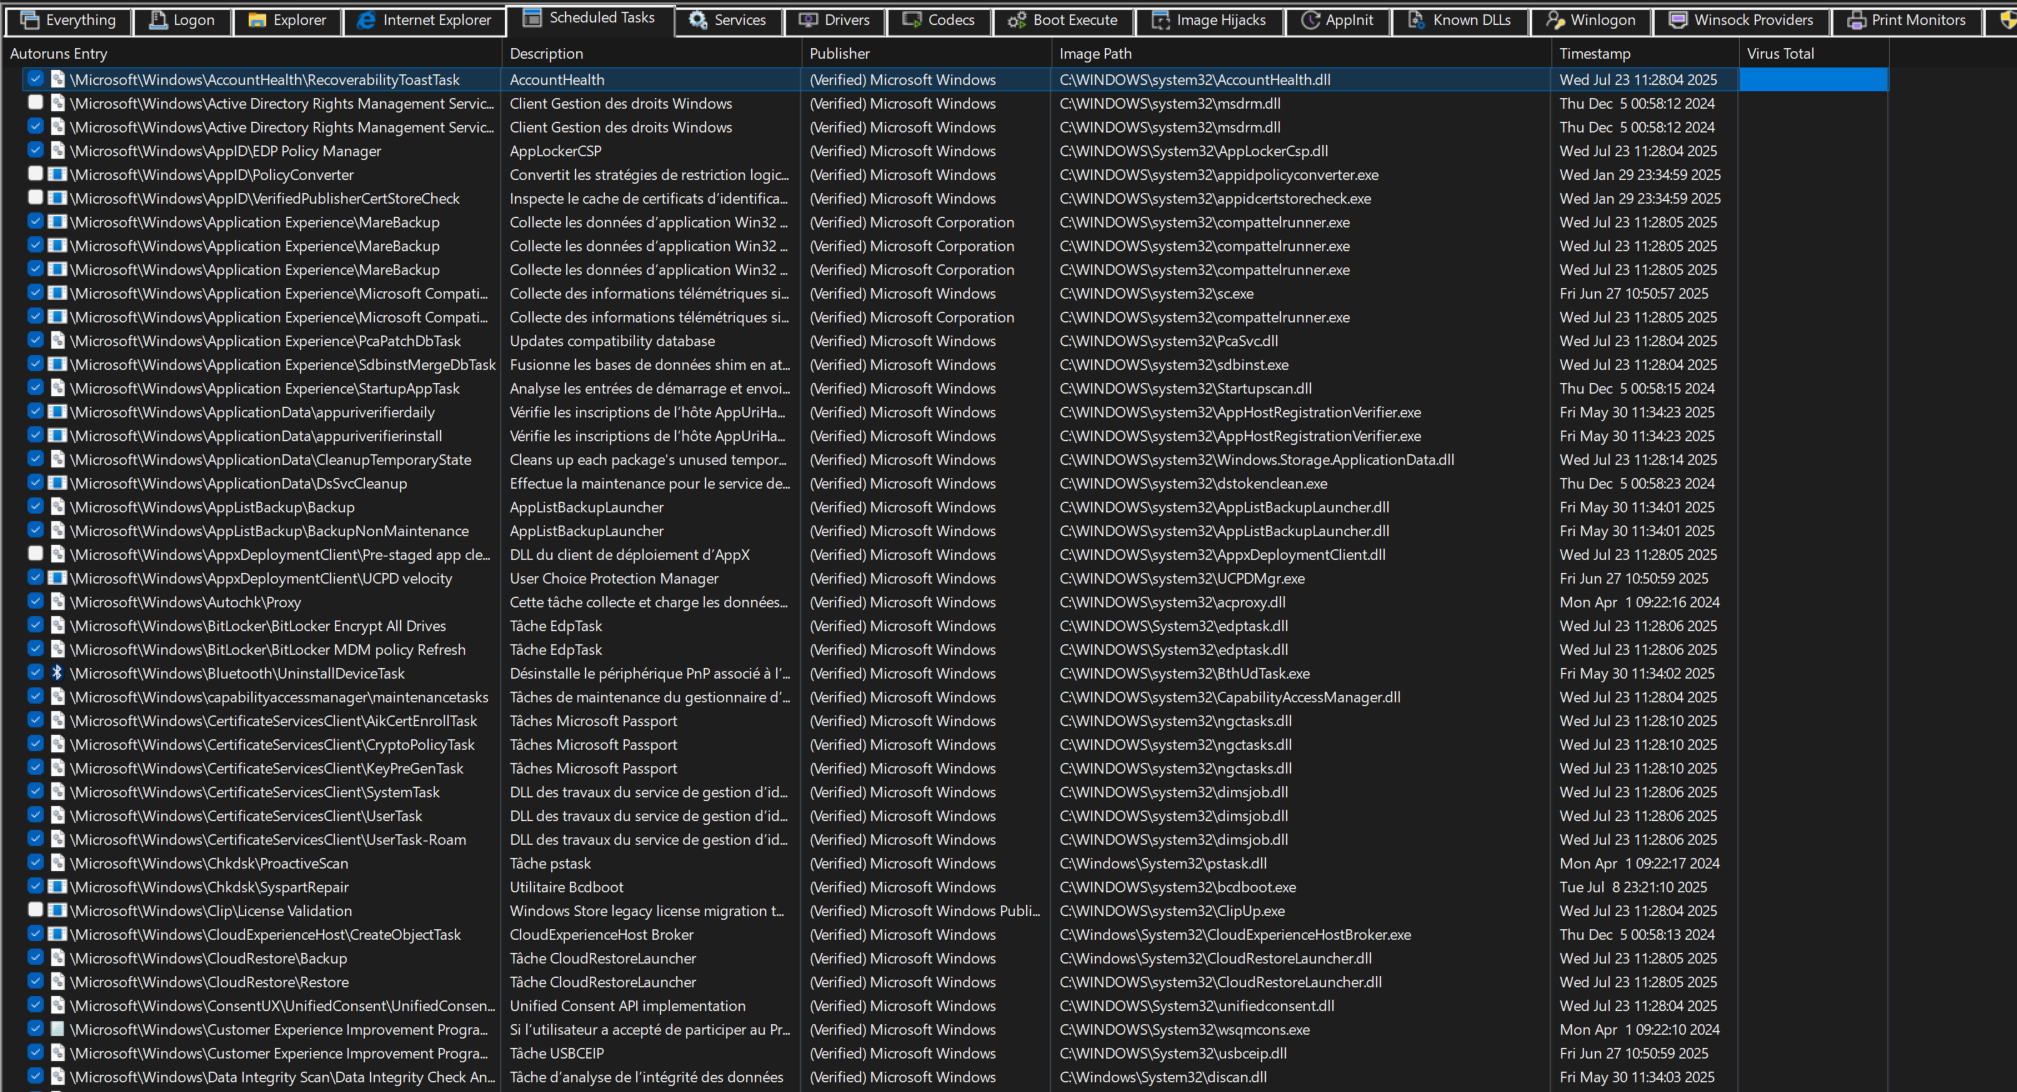
Task: Click the icon of appuriverifierdaily entry
Action: tap(57, 412)
